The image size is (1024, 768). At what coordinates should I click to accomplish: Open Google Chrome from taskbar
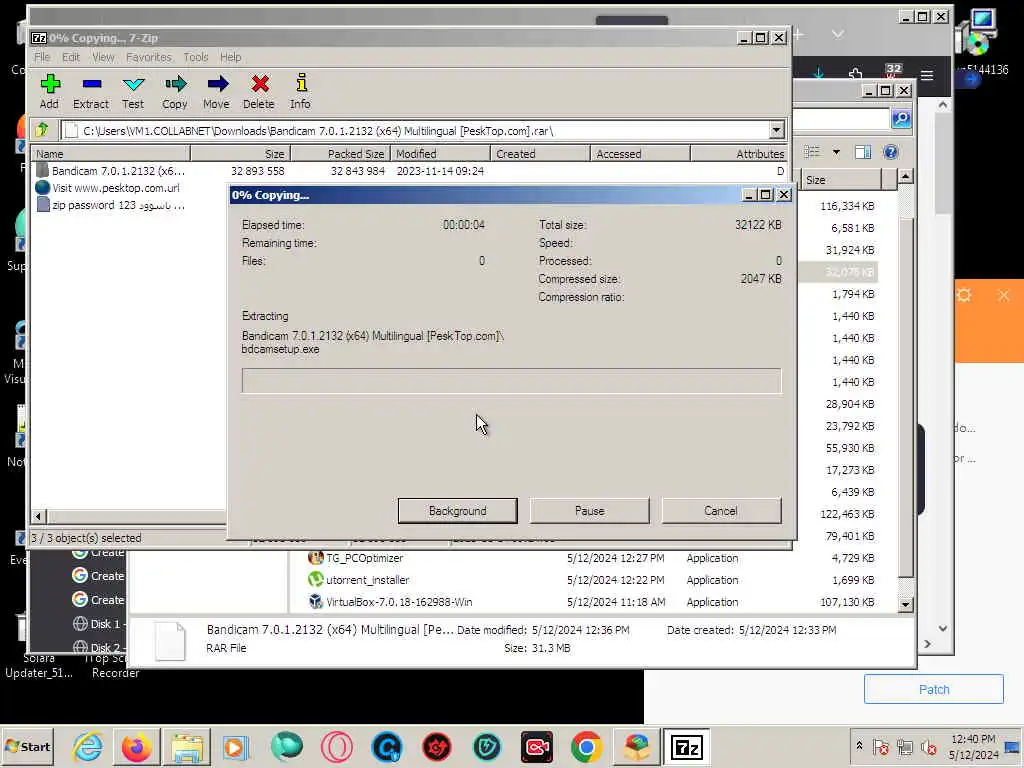tap(586, 746)
